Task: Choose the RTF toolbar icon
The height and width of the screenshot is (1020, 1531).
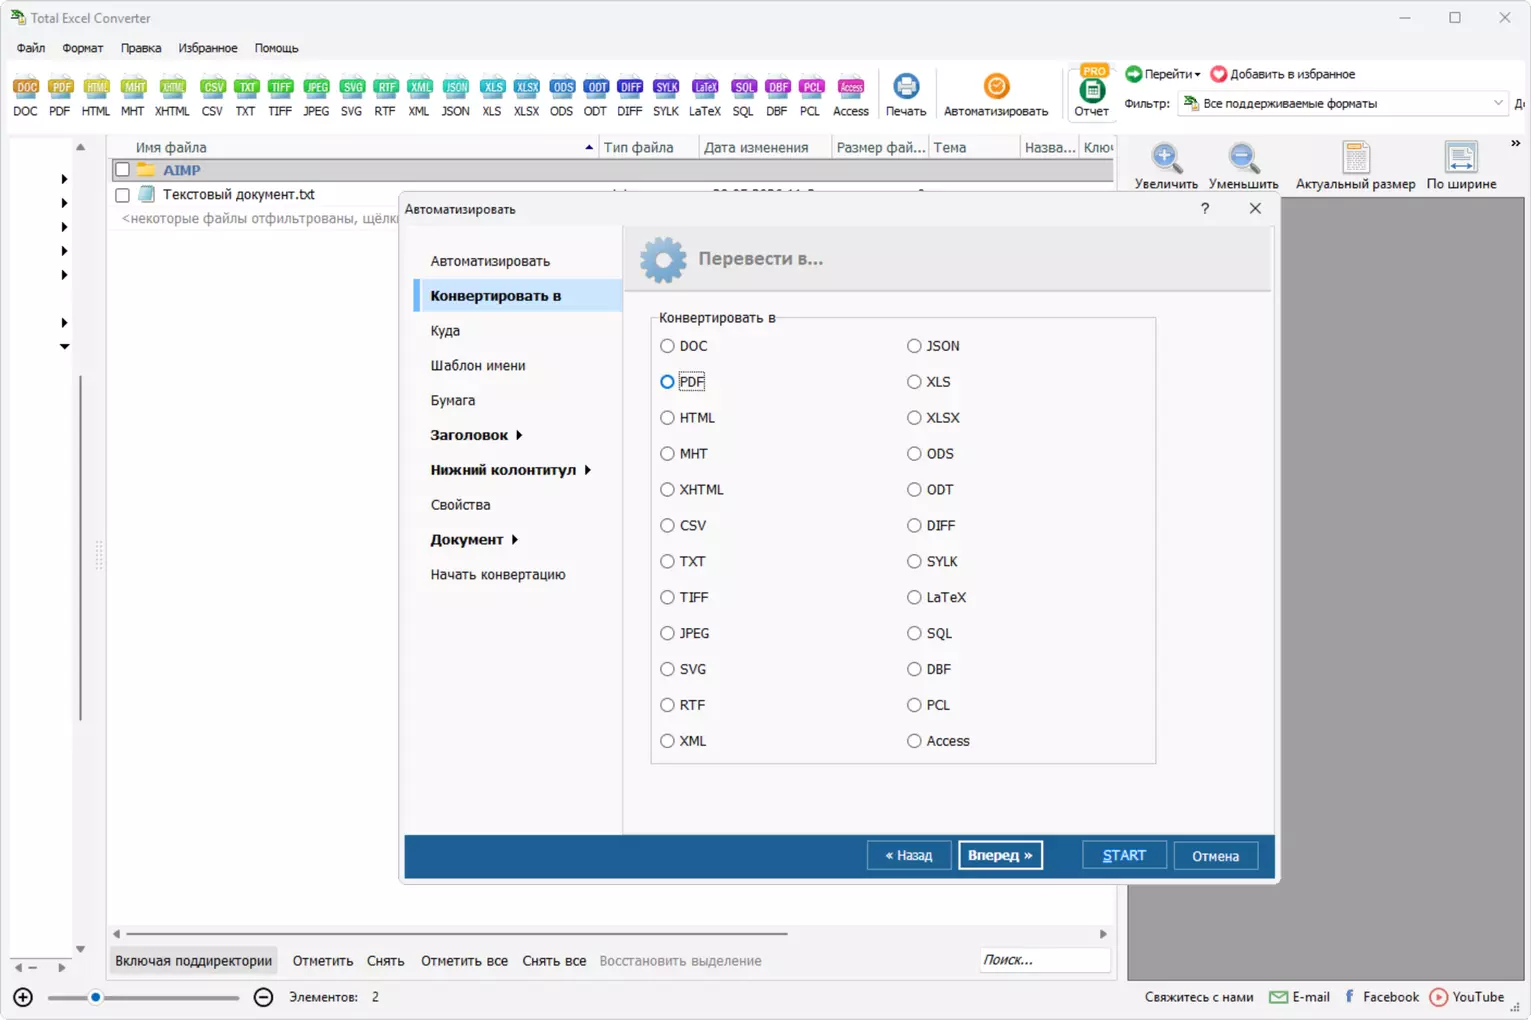Action: click(385, 96)
